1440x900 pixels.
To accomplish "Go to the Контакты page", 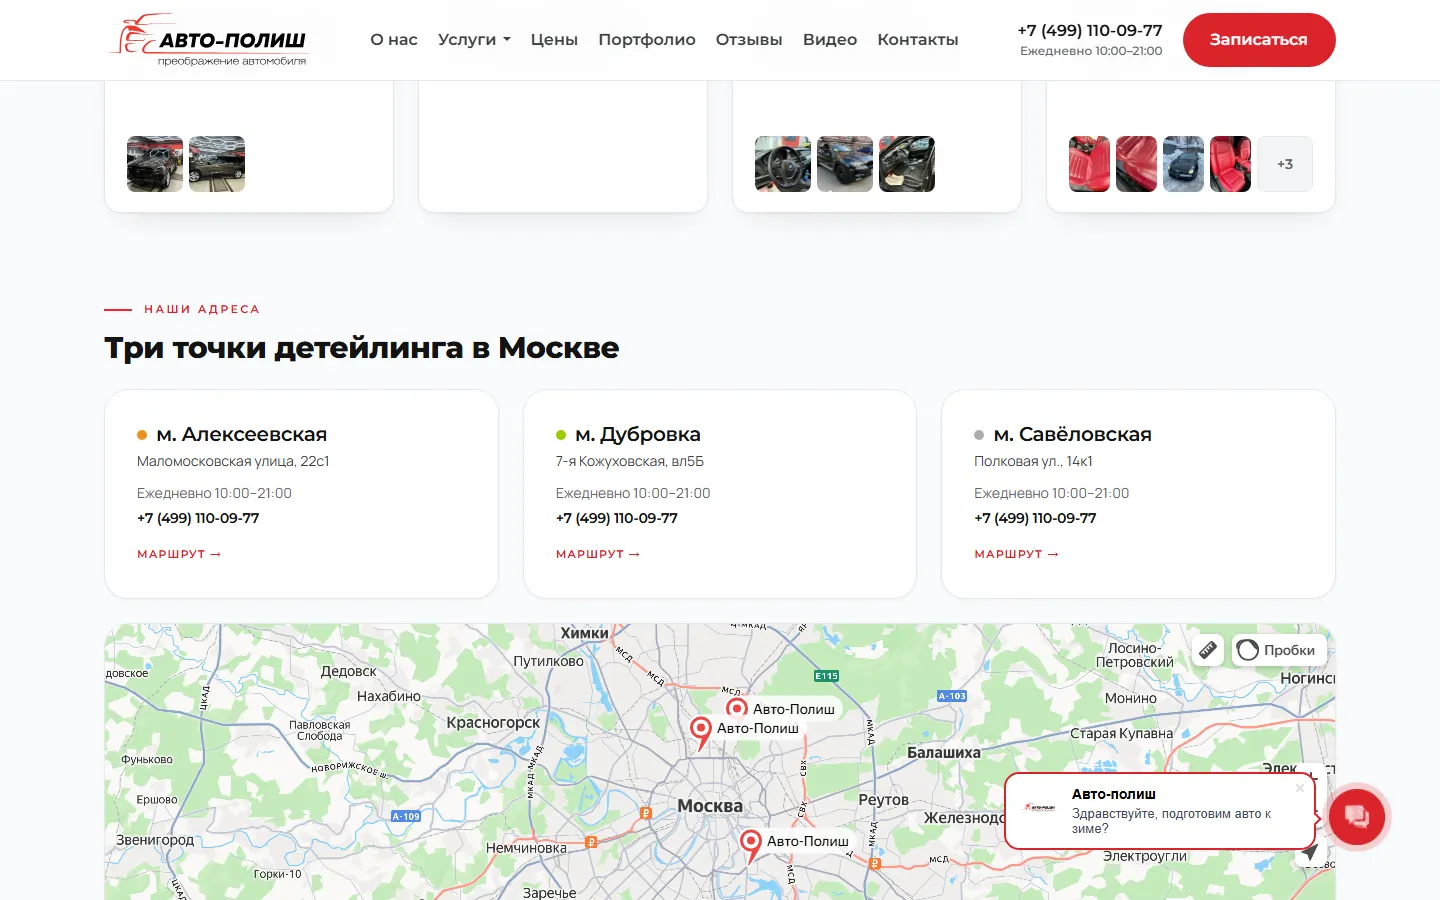I will [918, 40].
